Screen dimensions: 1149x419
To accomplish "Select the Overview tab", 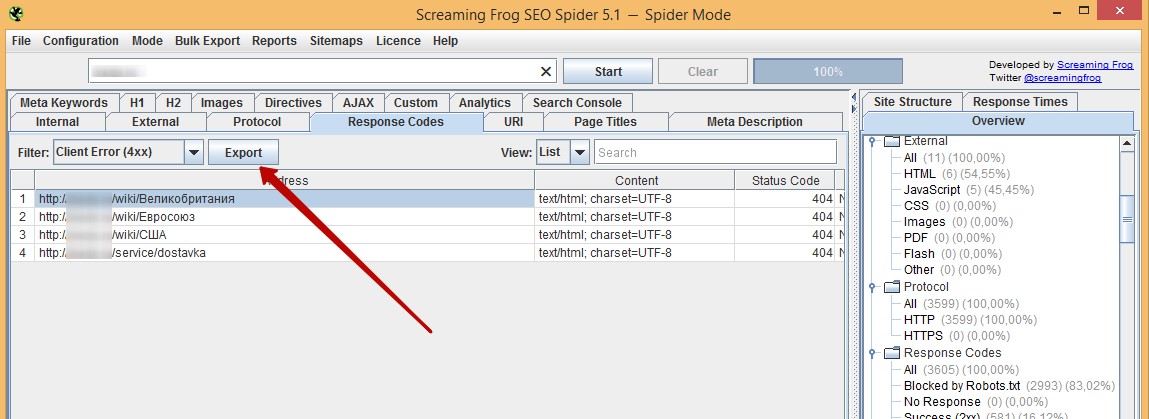I will tap(998, 121).
